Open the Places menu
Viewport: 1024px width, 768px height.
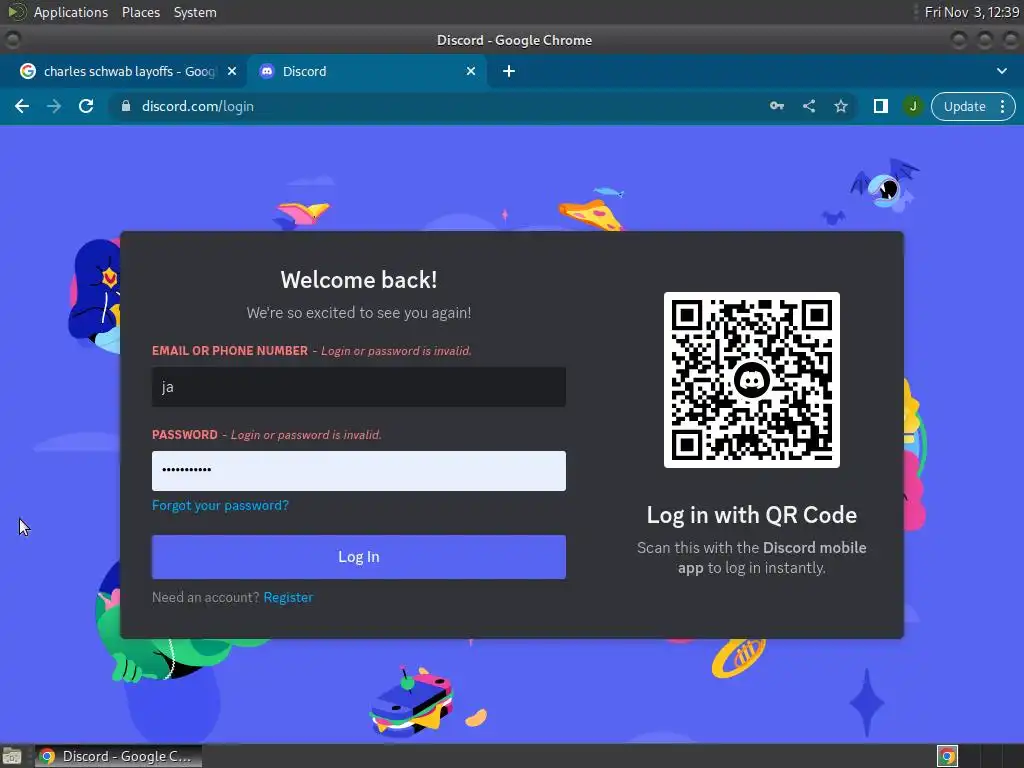coord(140,12)
